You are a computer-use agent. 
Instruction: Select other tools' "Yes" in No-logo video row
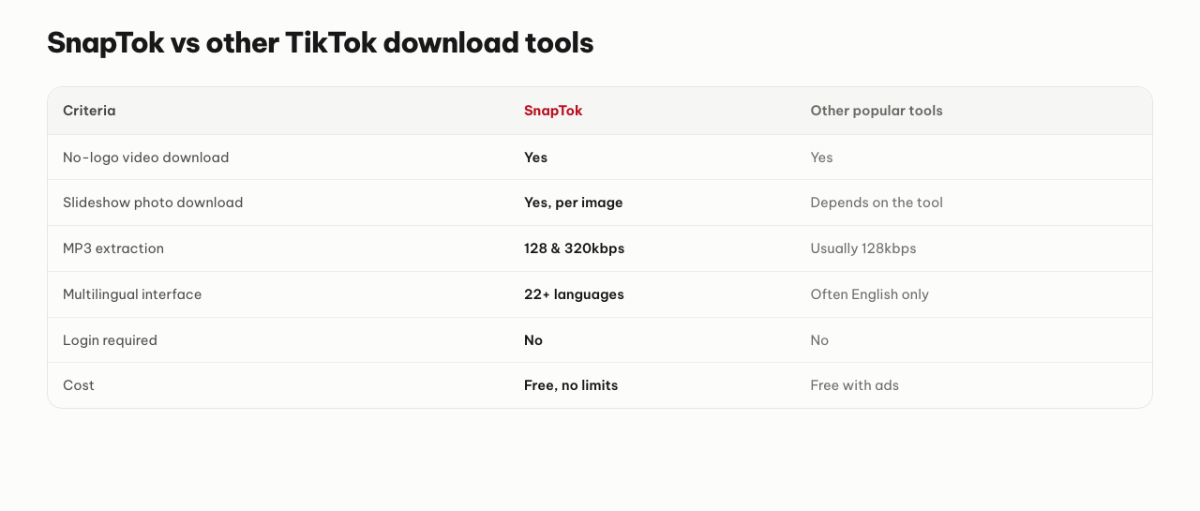point(821,157)
